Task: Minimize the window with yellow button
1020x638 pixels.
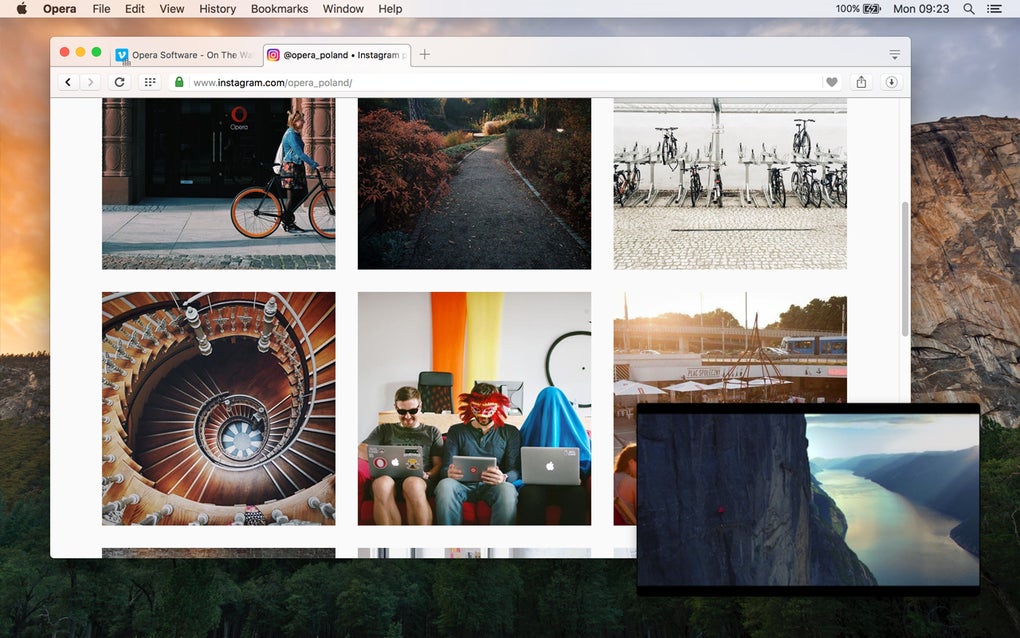Action: [x=81, y=52]
